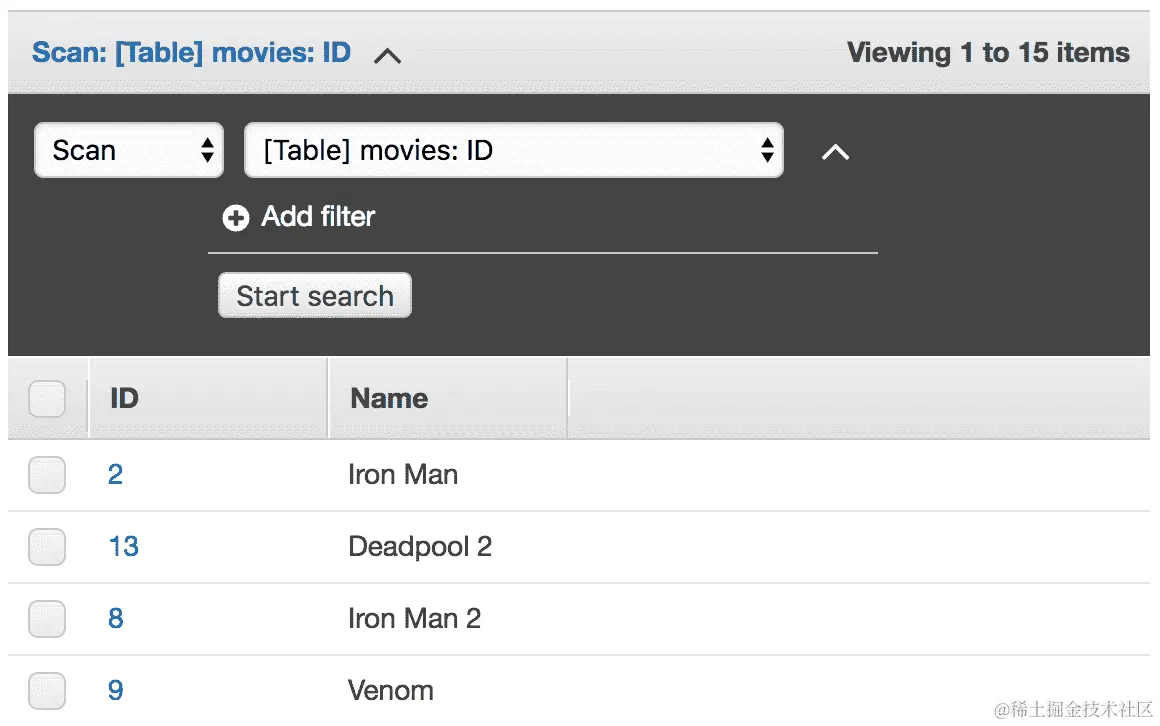This screenshot has width=1160, height=726.
Task: Collapse the blue Scan header chevron
Action: pos(387,56)
